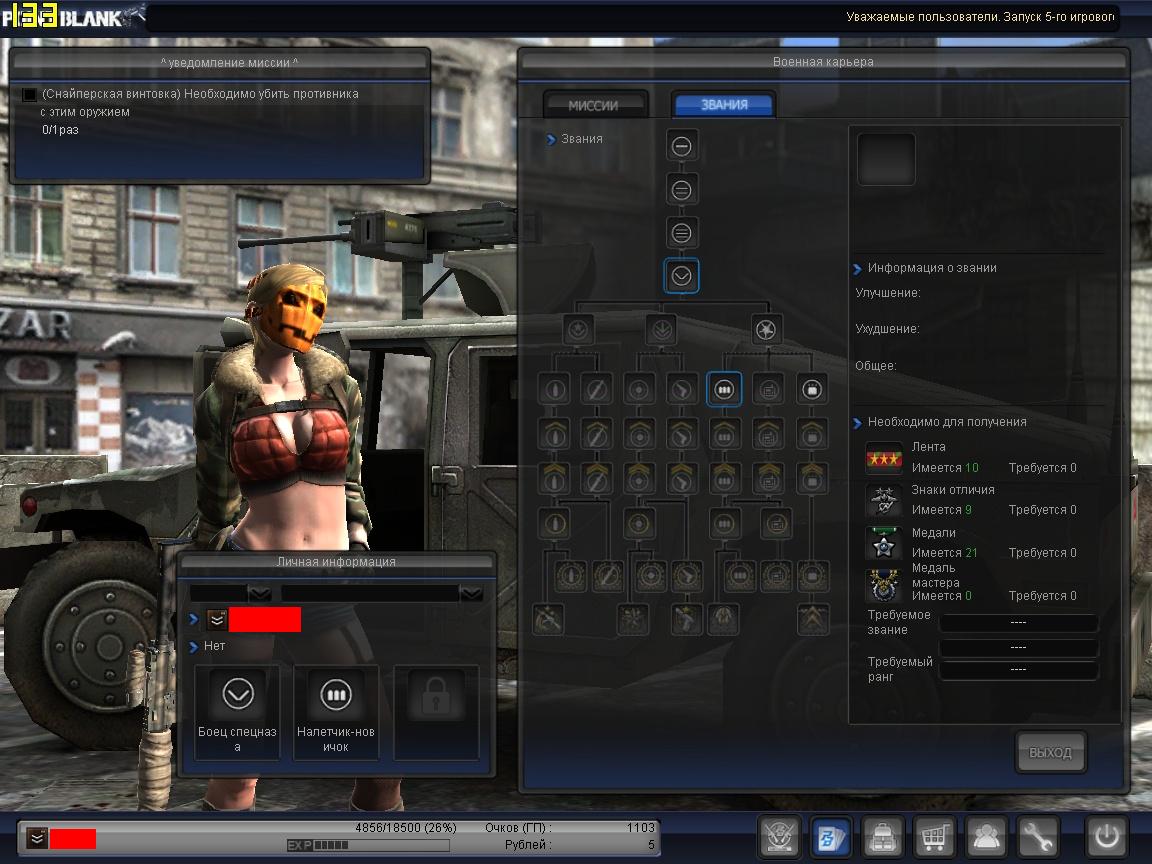Select the bright bag rank node

pos(812,389)
